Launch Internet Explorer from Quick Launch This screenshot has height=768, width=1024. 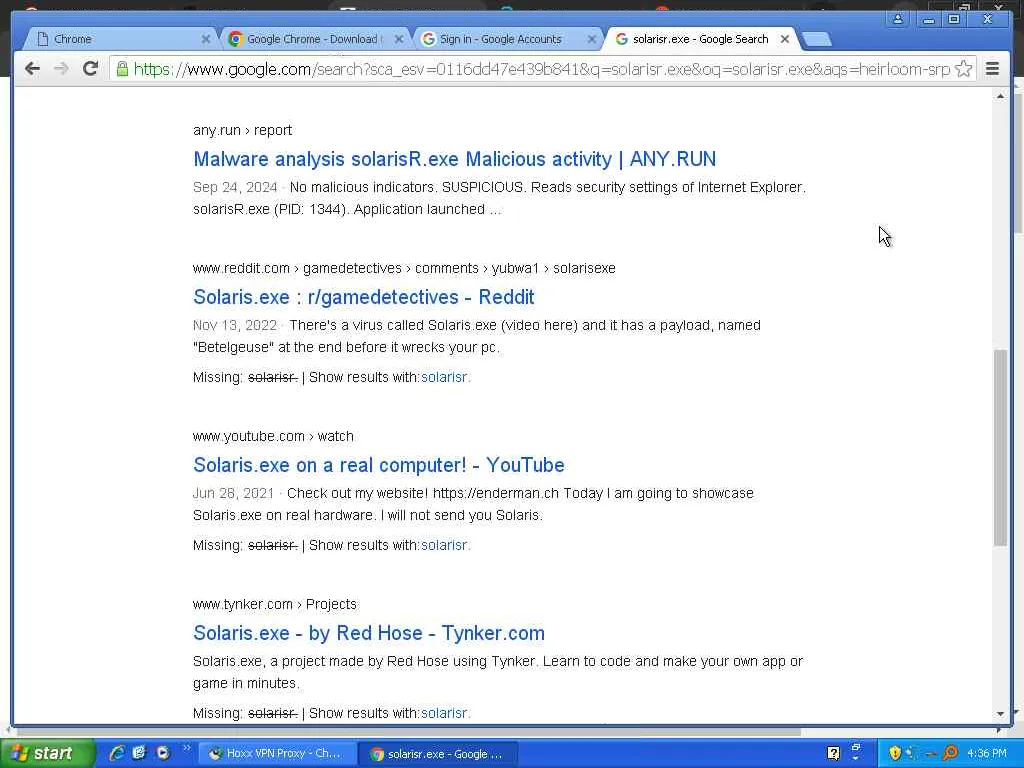[117, 753]
